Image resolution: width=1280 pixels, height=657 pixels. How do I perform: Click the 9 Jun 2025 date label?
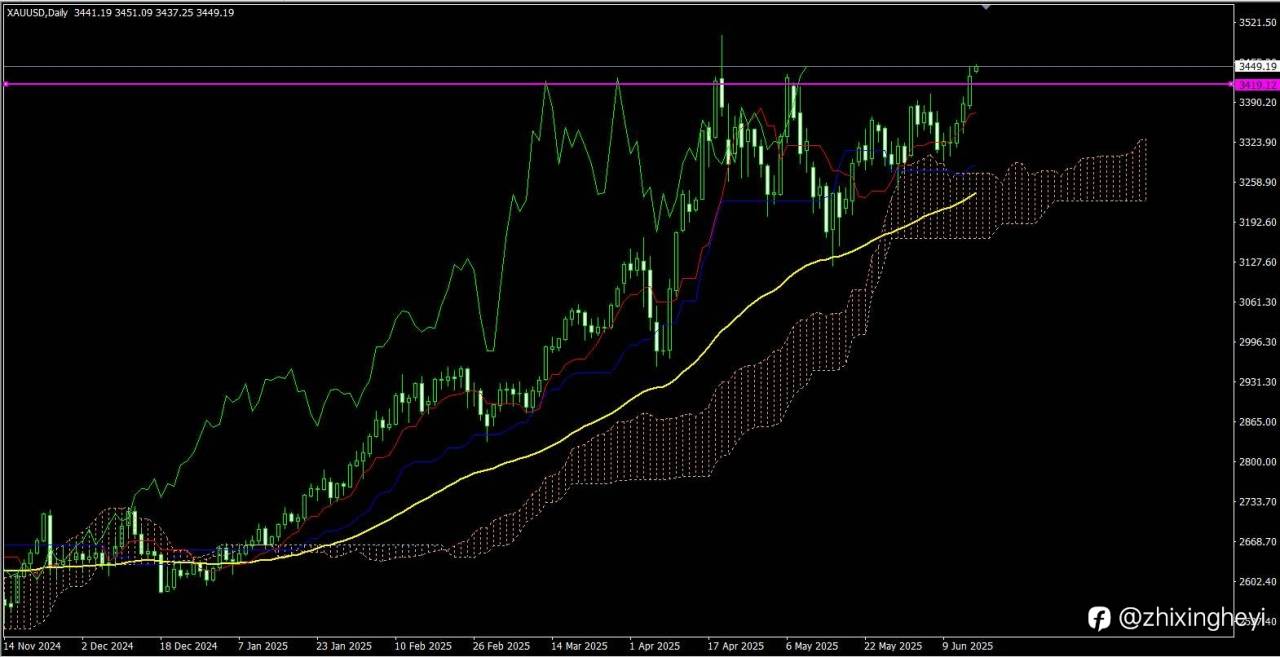(x=969, y=646)
